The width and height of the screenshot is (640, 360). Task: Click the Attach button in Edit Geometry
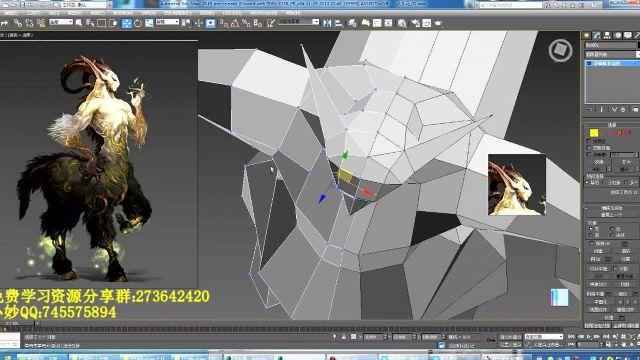[595, 259]
